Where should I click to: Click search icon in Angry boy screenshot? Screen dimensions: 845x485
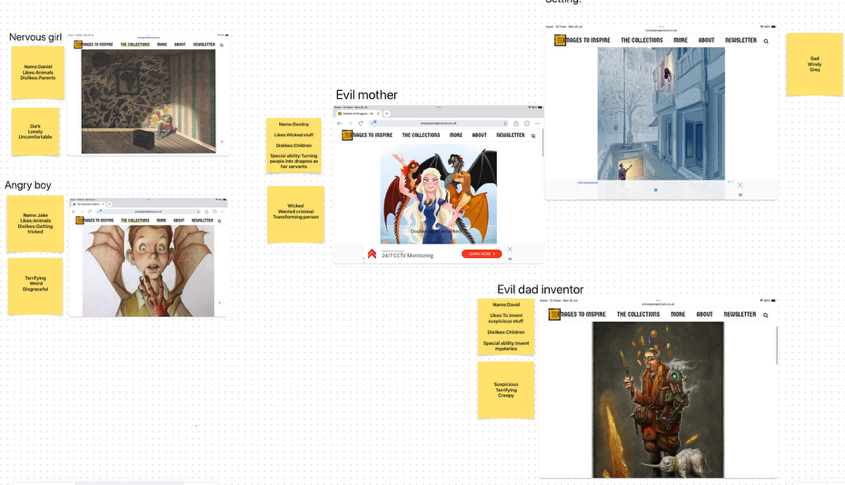[x=219, y=221]
